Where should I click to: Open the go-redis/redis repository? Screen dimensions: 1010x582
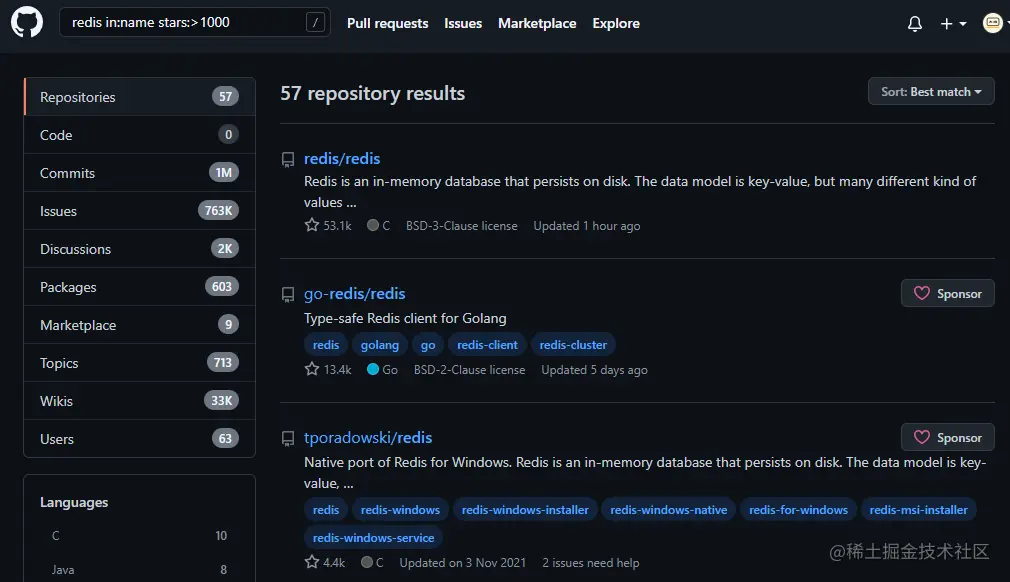[x=354, y=294]
